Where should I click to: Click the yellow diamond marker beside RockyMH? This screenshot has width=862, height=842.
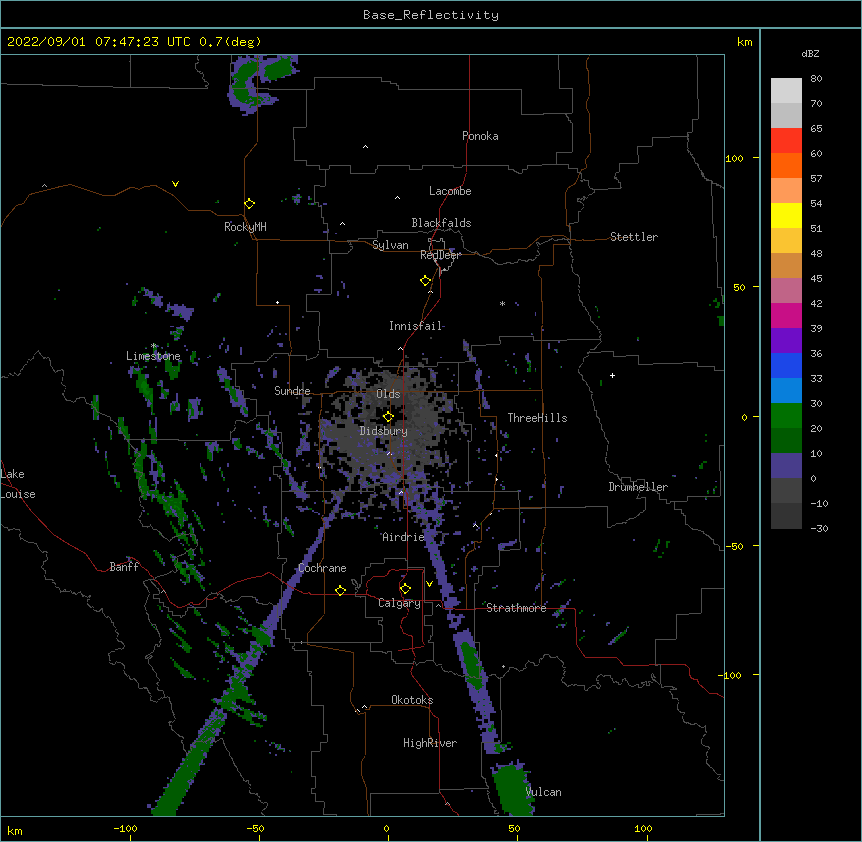click(x=249, y=204)
